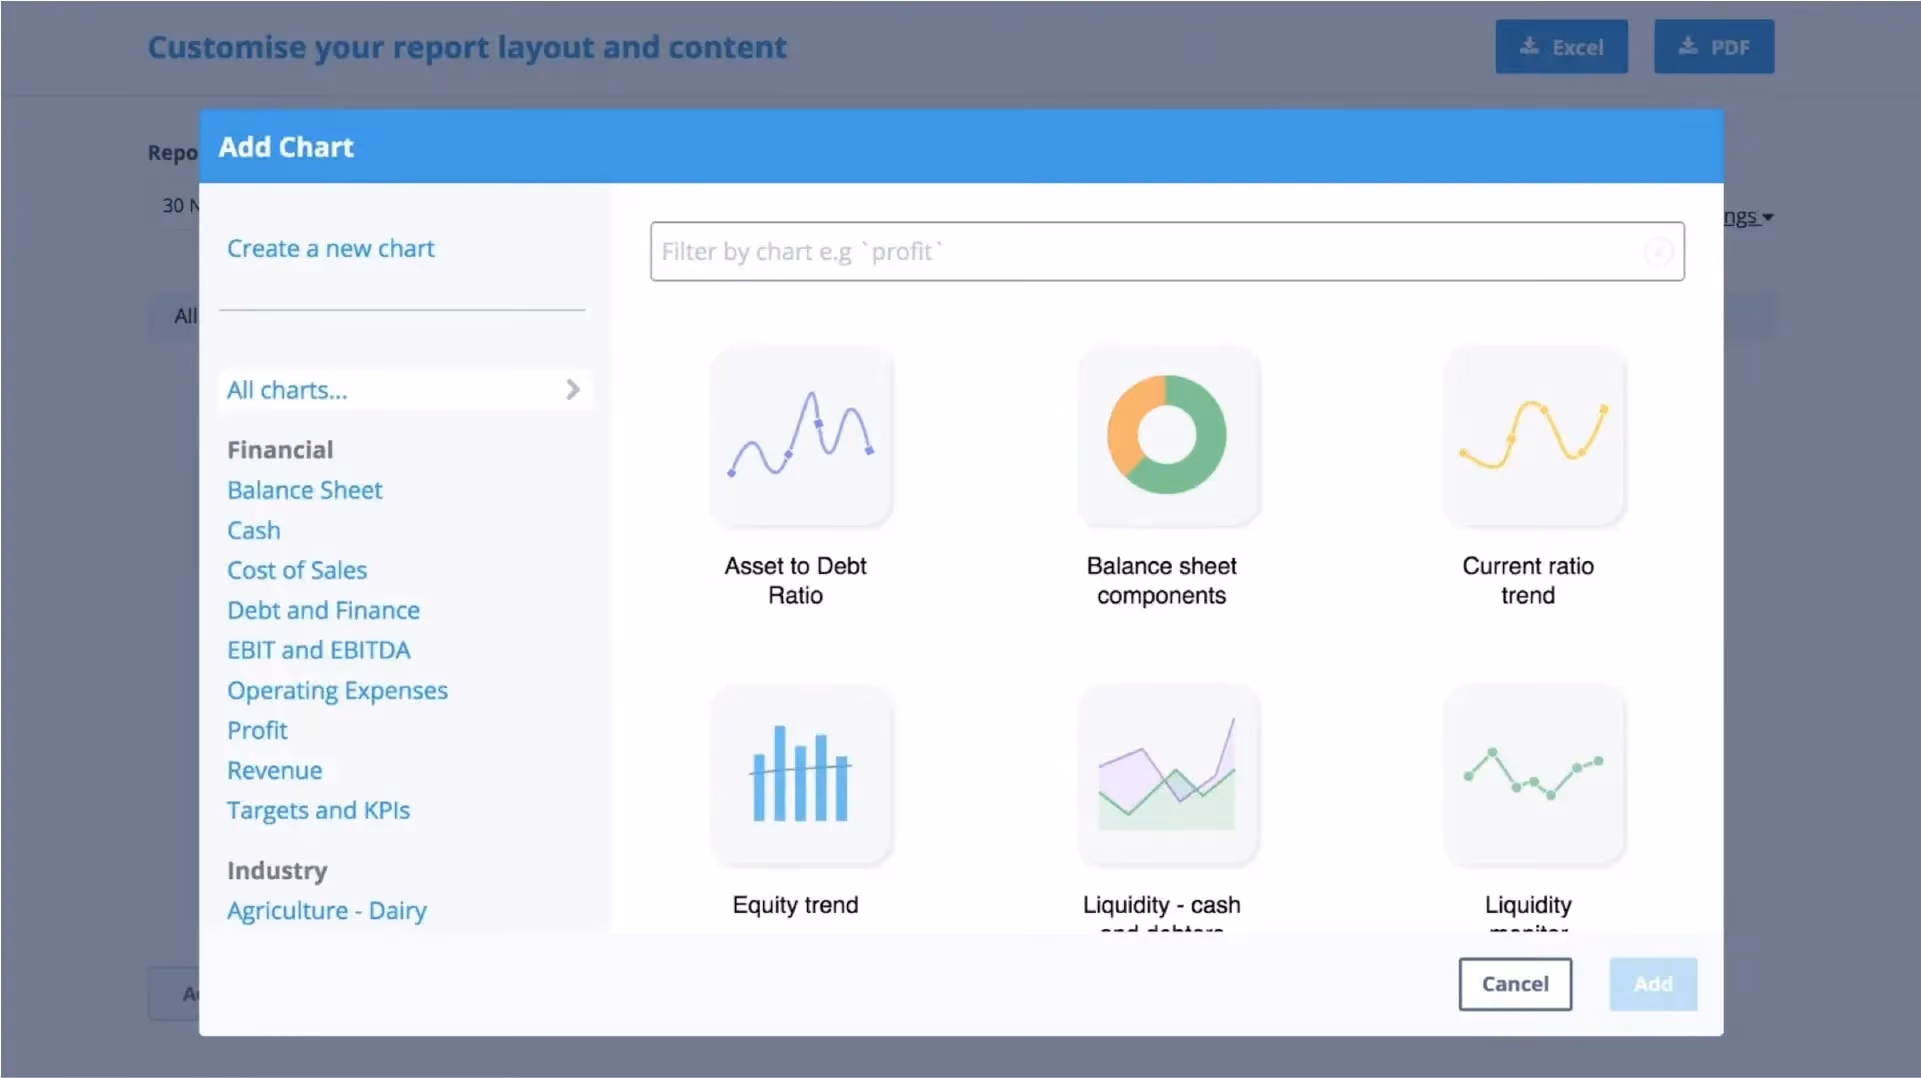Open the Cost of Sales category
The width and height of the screenshot is (1921, 1078).
pos(297,570)
